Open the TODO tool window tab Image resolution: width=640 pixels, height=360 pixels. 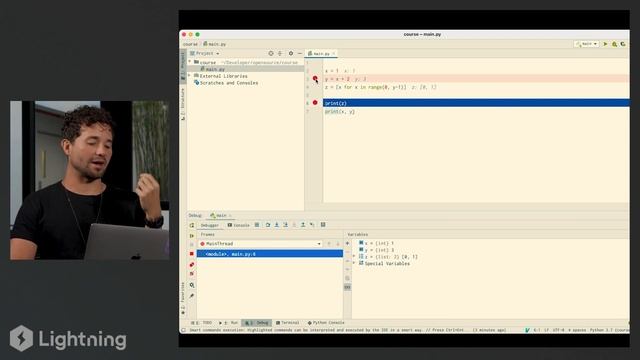(x=201, y=323)
